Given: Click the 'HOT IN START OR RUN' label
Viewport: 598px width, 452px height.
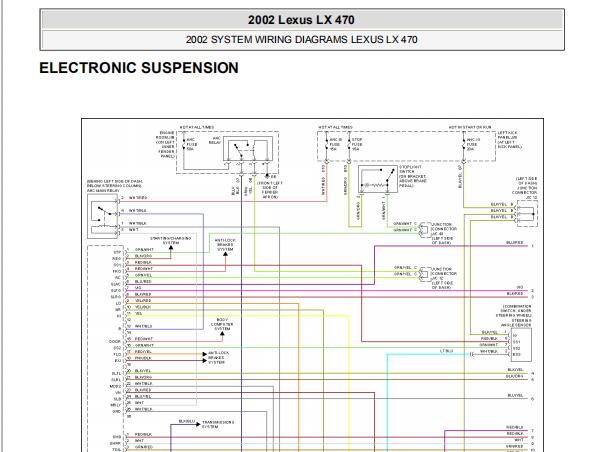Looking at the screenshot, I should pyautogui.click(x=470, y=127).
